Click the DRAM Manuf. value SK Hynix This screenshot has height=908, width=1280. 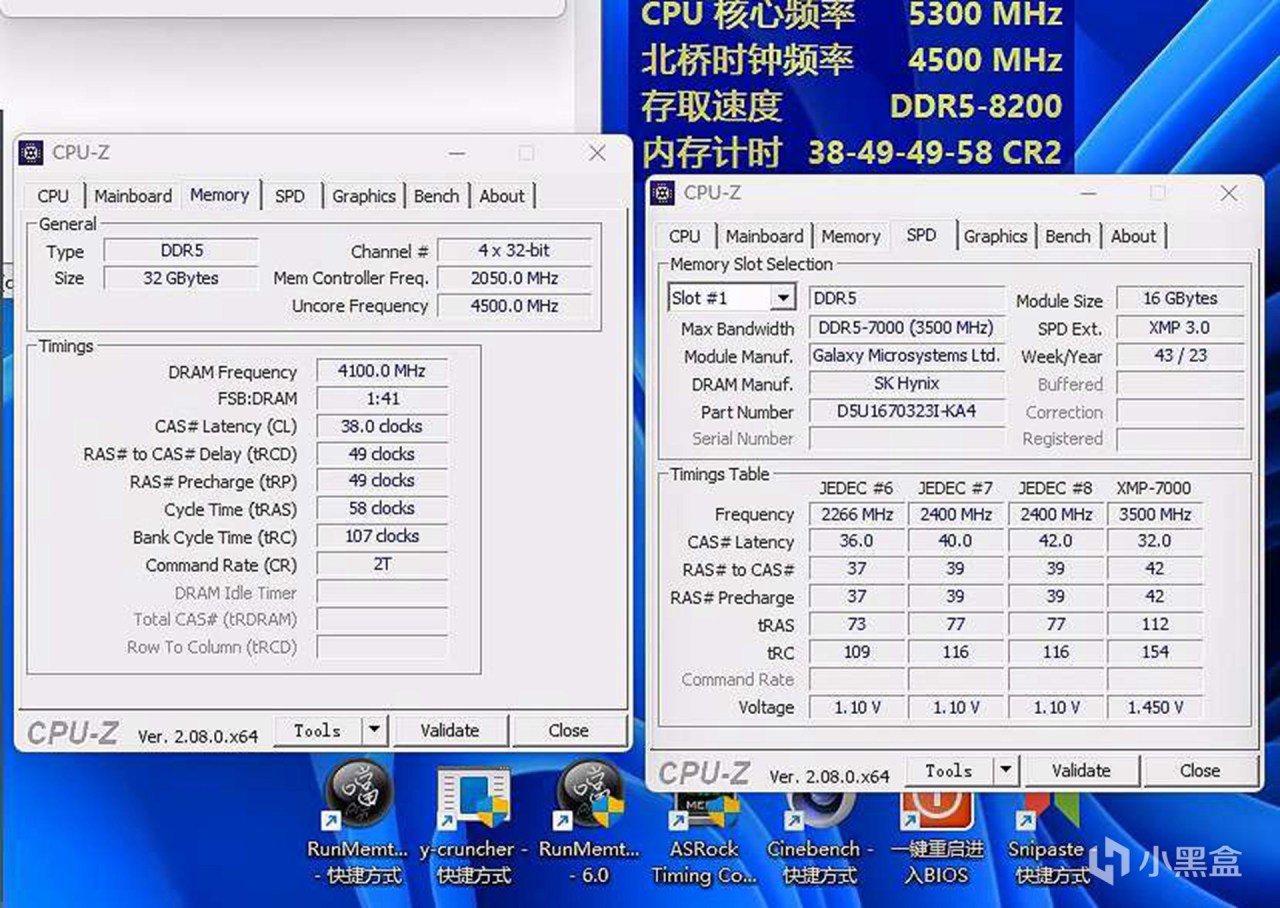pos(906,383)
